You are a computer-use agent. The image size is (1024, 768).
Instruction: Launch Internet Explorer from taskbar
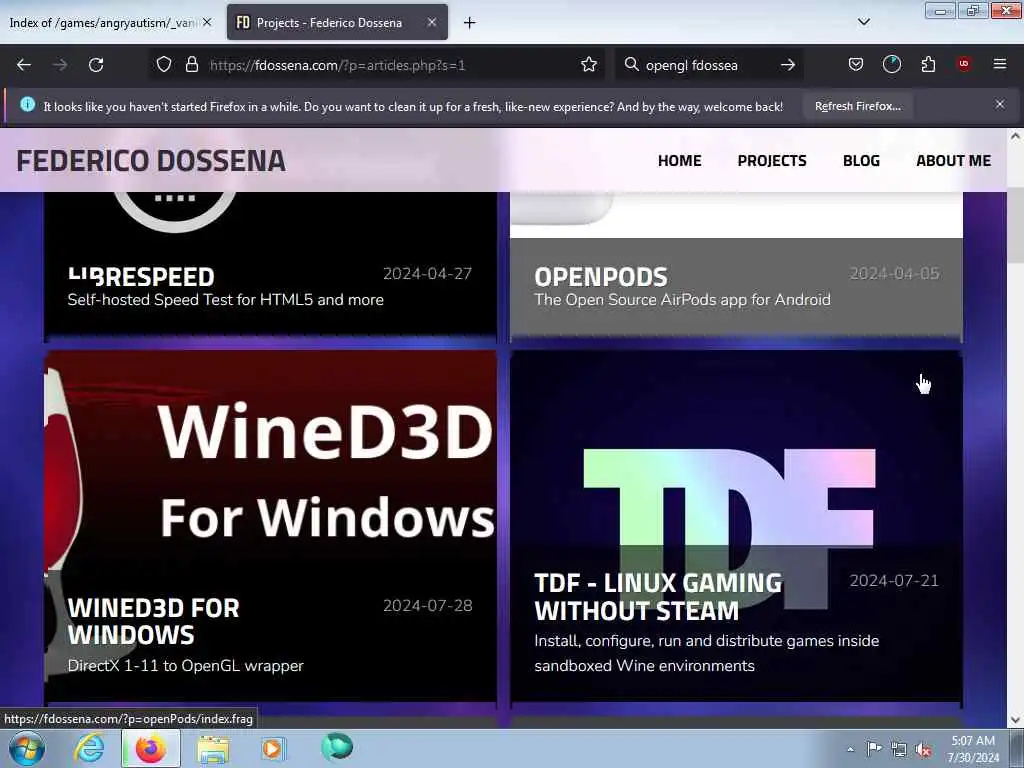point(89,748)
